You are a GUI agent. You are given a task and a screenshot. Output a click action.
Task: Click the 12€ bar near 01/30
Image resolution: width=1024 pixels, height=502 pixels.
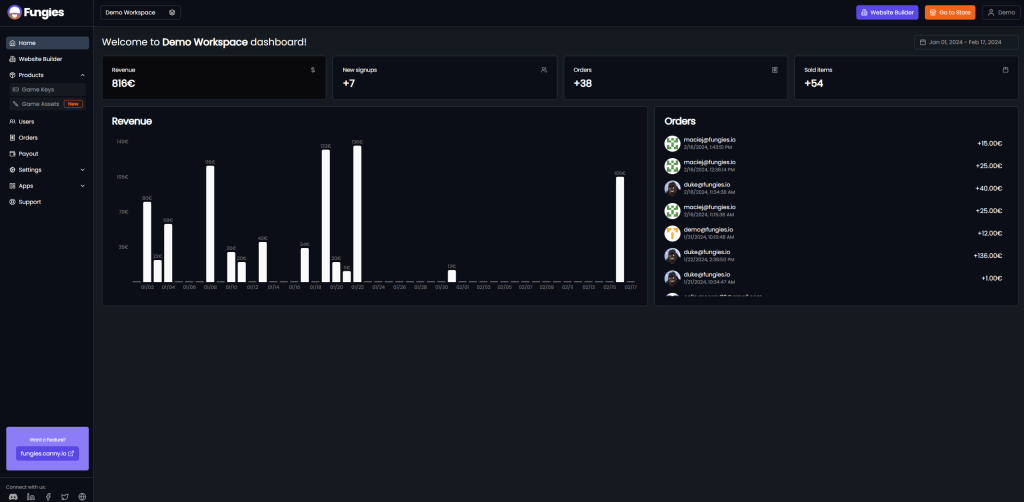(452, 276)
